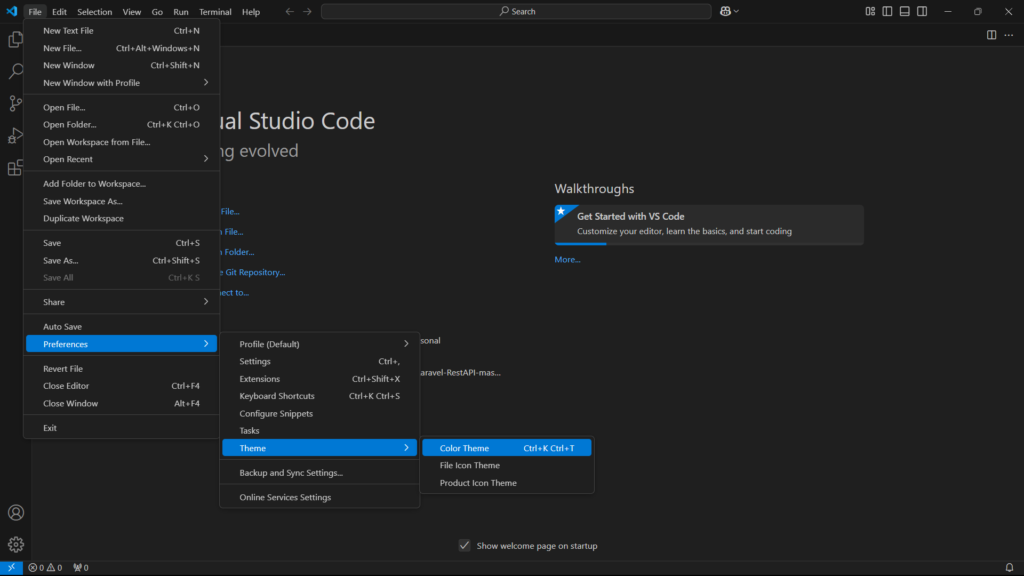Select Close Editor menu entry

(x=121, y=386)
